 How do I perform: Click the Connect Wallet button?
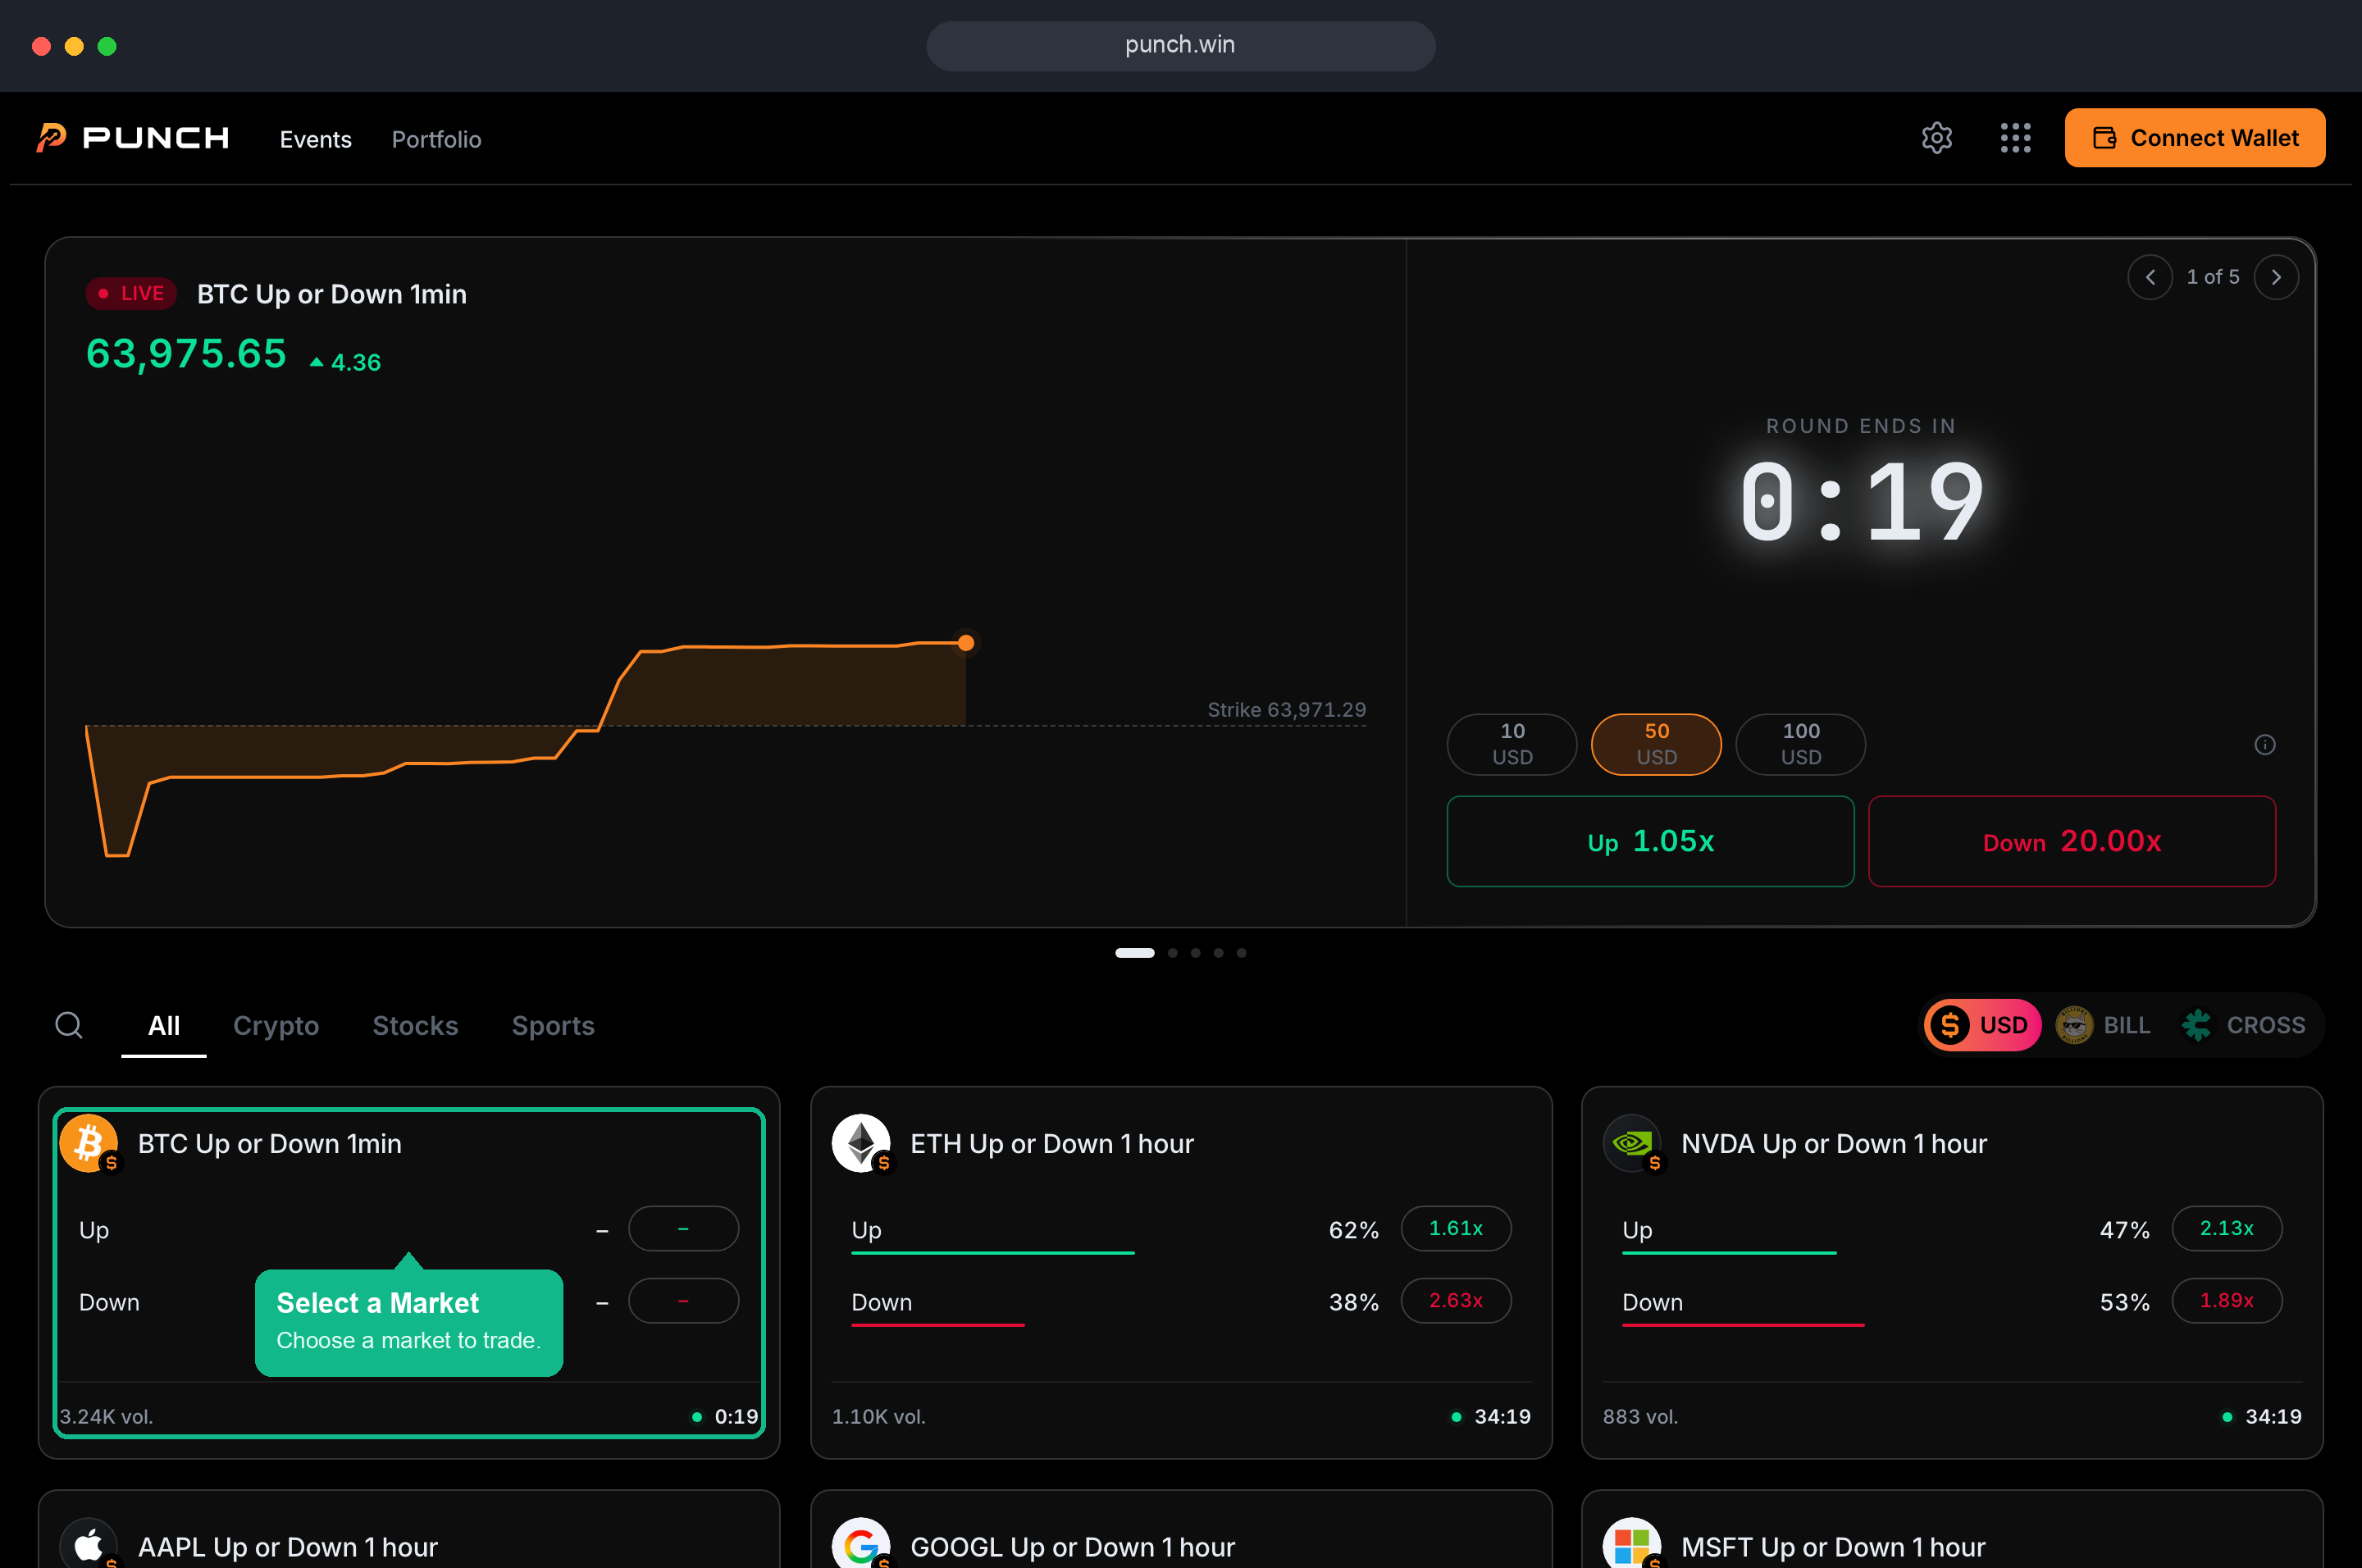(2194, 138)
